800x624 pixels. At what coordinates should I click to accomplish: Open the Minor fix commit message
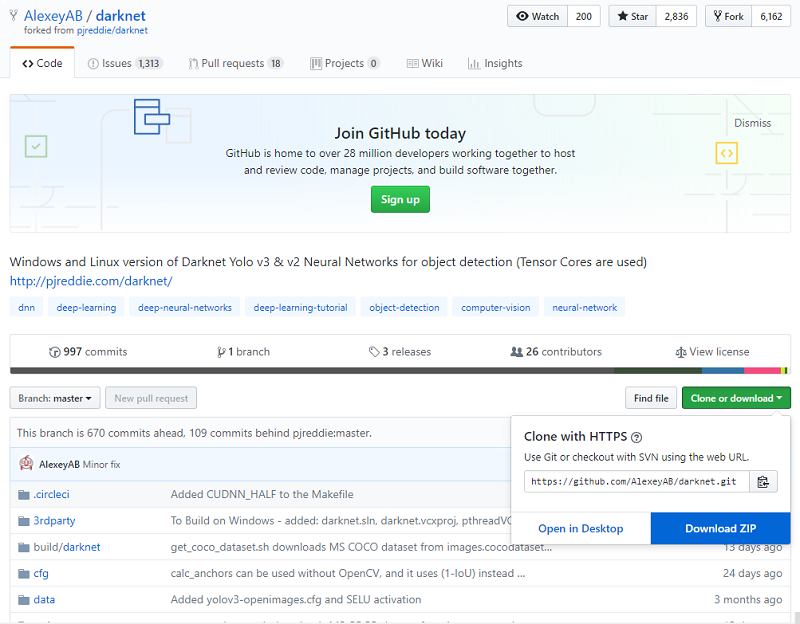pyautogui.click(x=102, y=465)
